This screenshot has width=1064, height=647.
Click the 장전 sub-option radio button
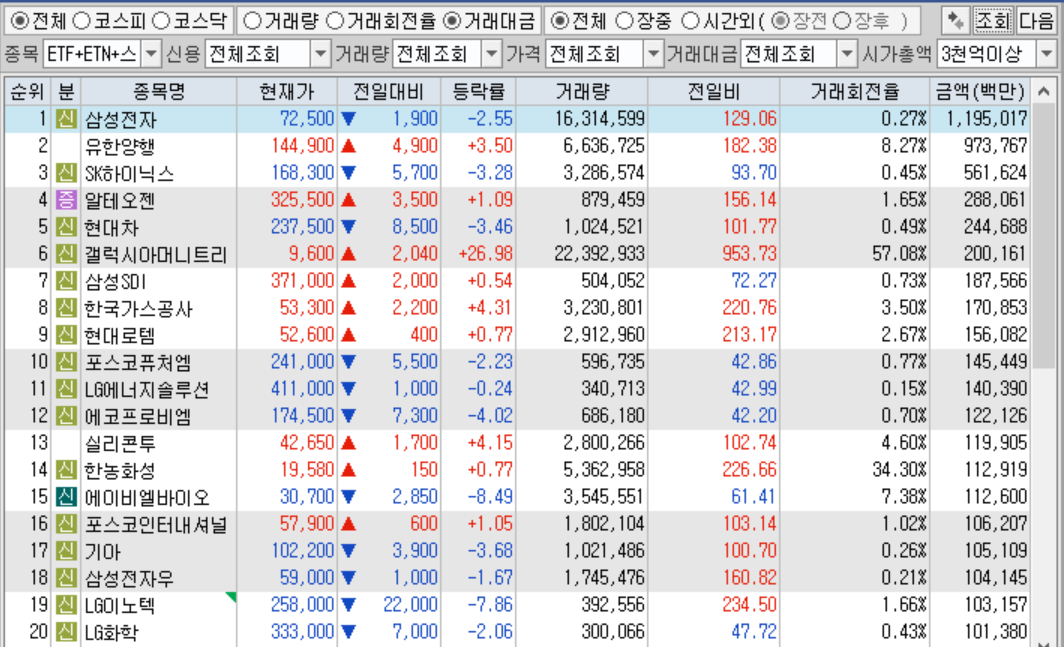[781, 21]
